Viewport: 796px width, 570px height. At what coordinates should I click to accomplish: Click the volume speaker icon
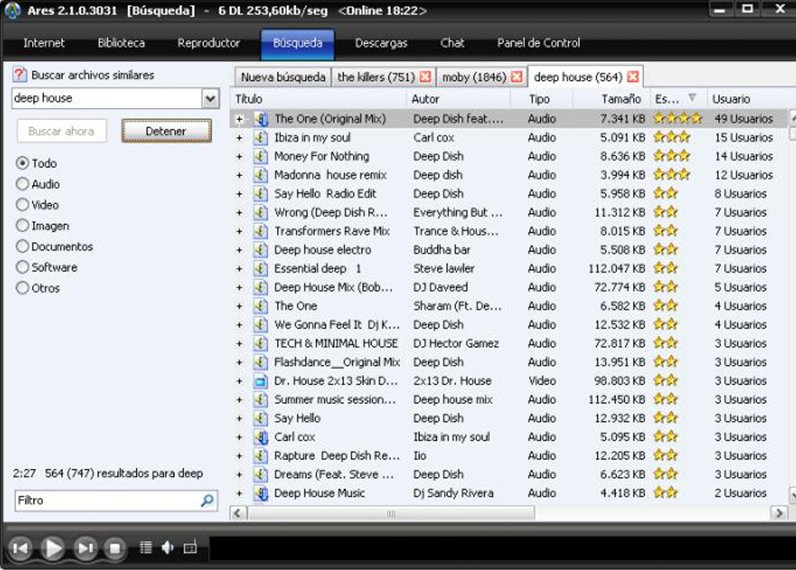168,547
